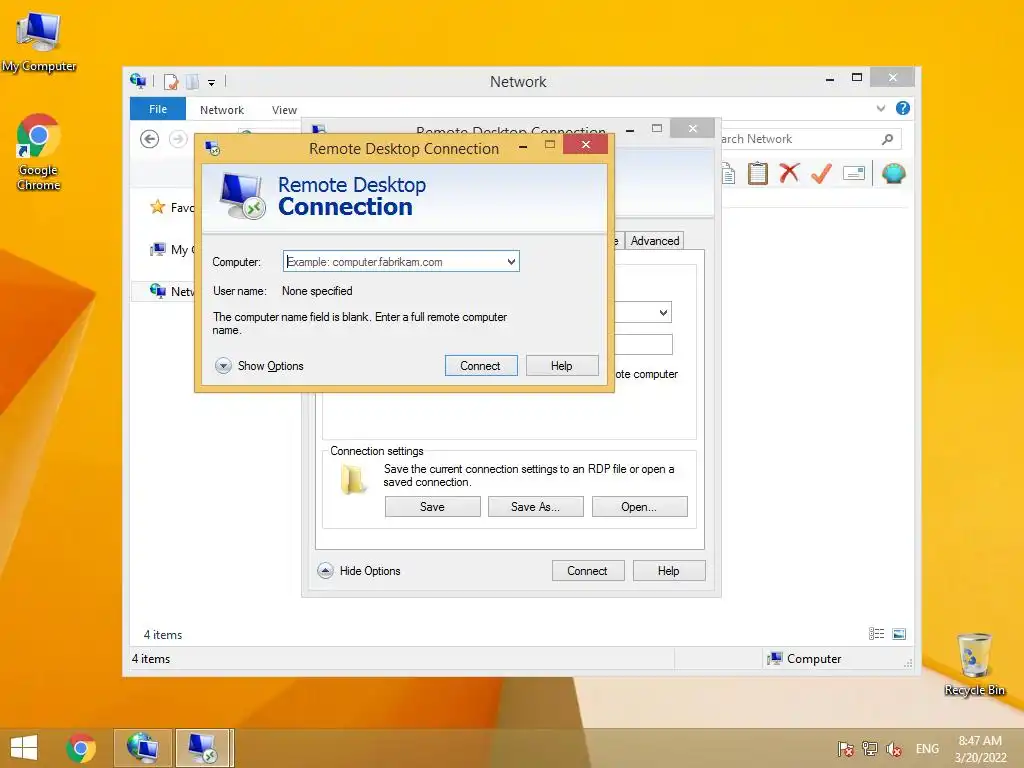Open the Recycle Bin desktop icon
The height and width of the screenshot is (768, 1024).
974,664
